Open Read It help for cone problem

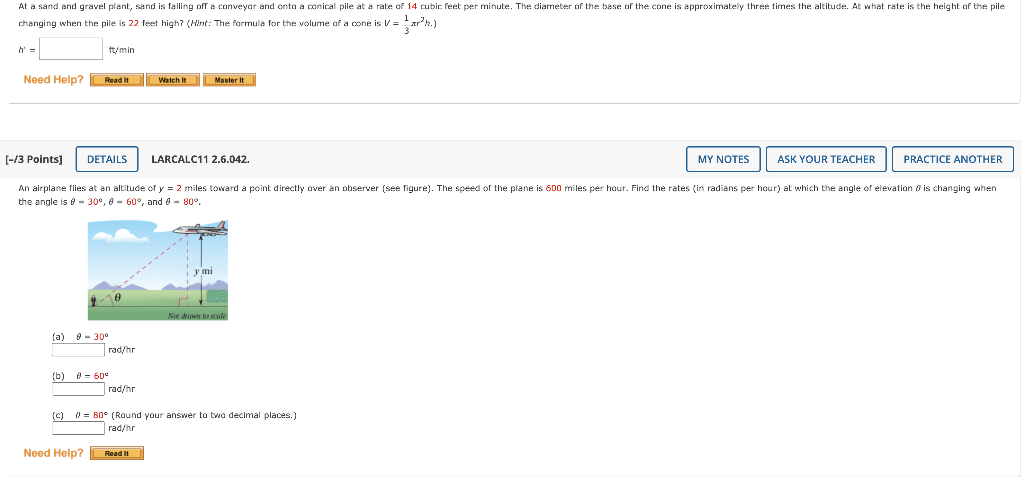click(x=117, y=80)
